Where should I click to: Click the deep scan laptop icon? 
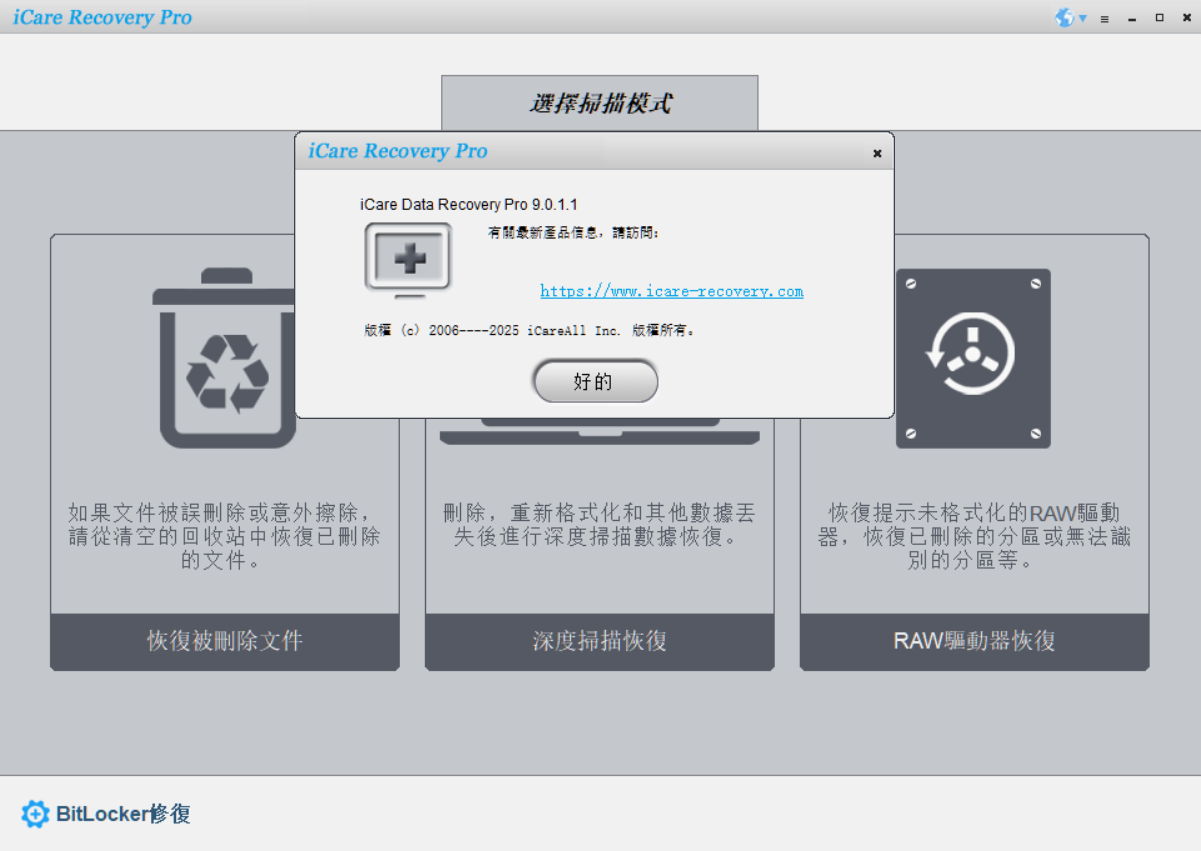(x=600, y=432)
